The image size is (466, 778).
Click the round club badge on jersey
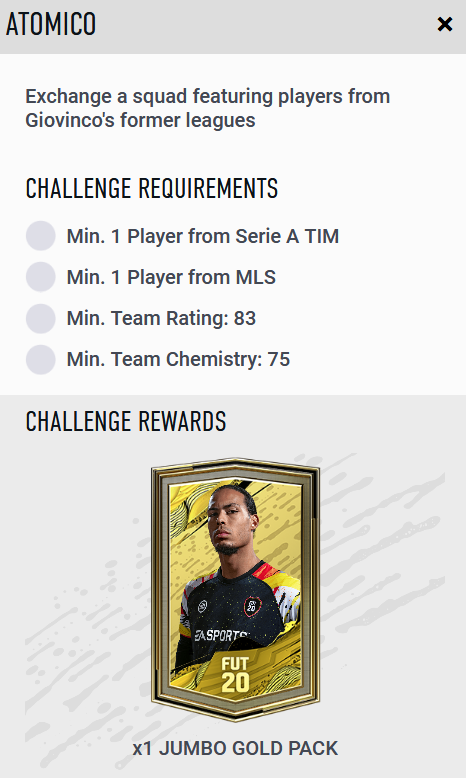point(253,606)
